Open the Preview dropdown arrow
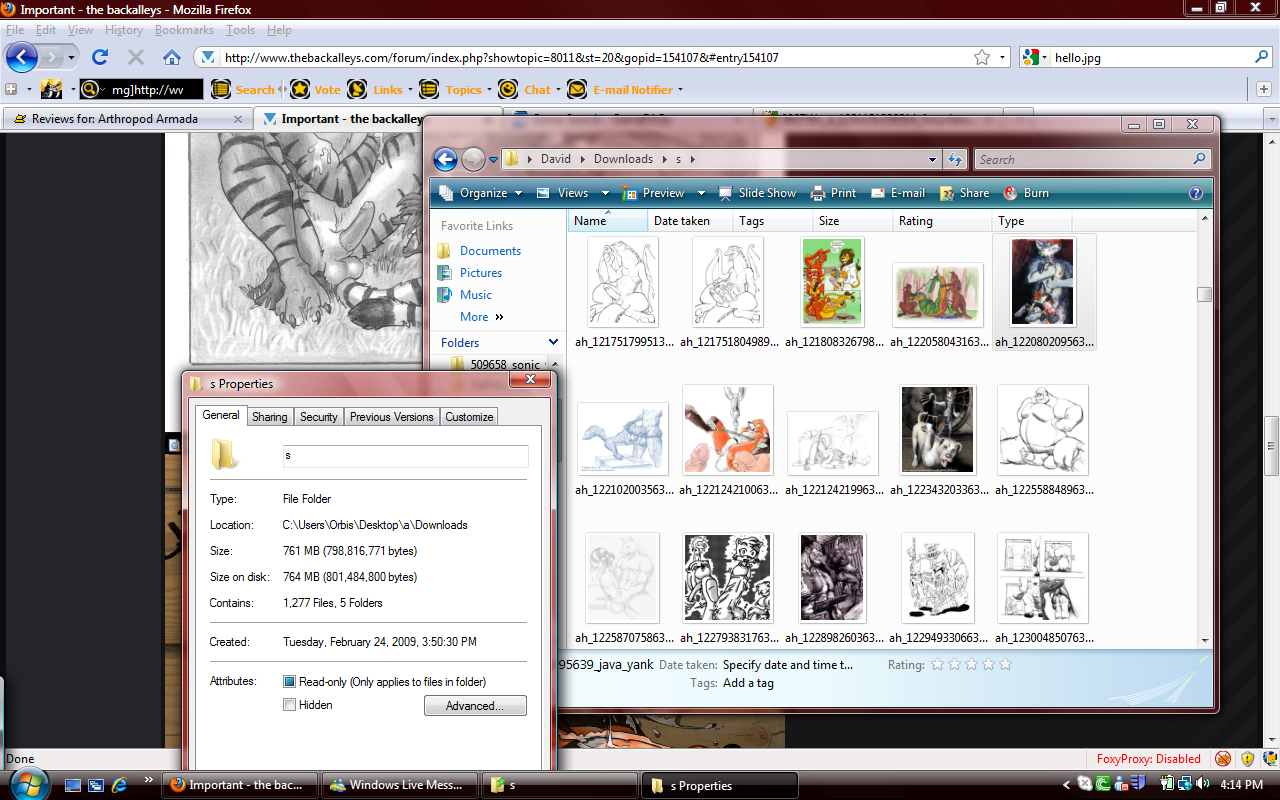The image size is (1280, 800). 701,193
